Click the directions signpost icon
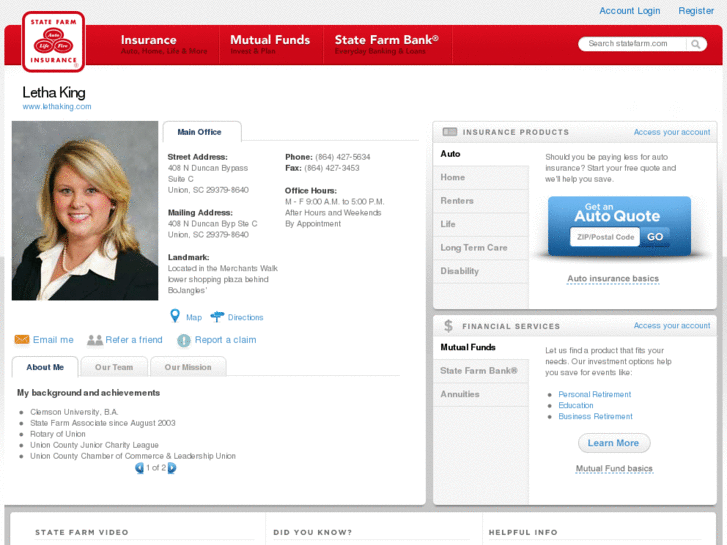Image resolution: width=727 pixels, height=545 pixels. 217,317
